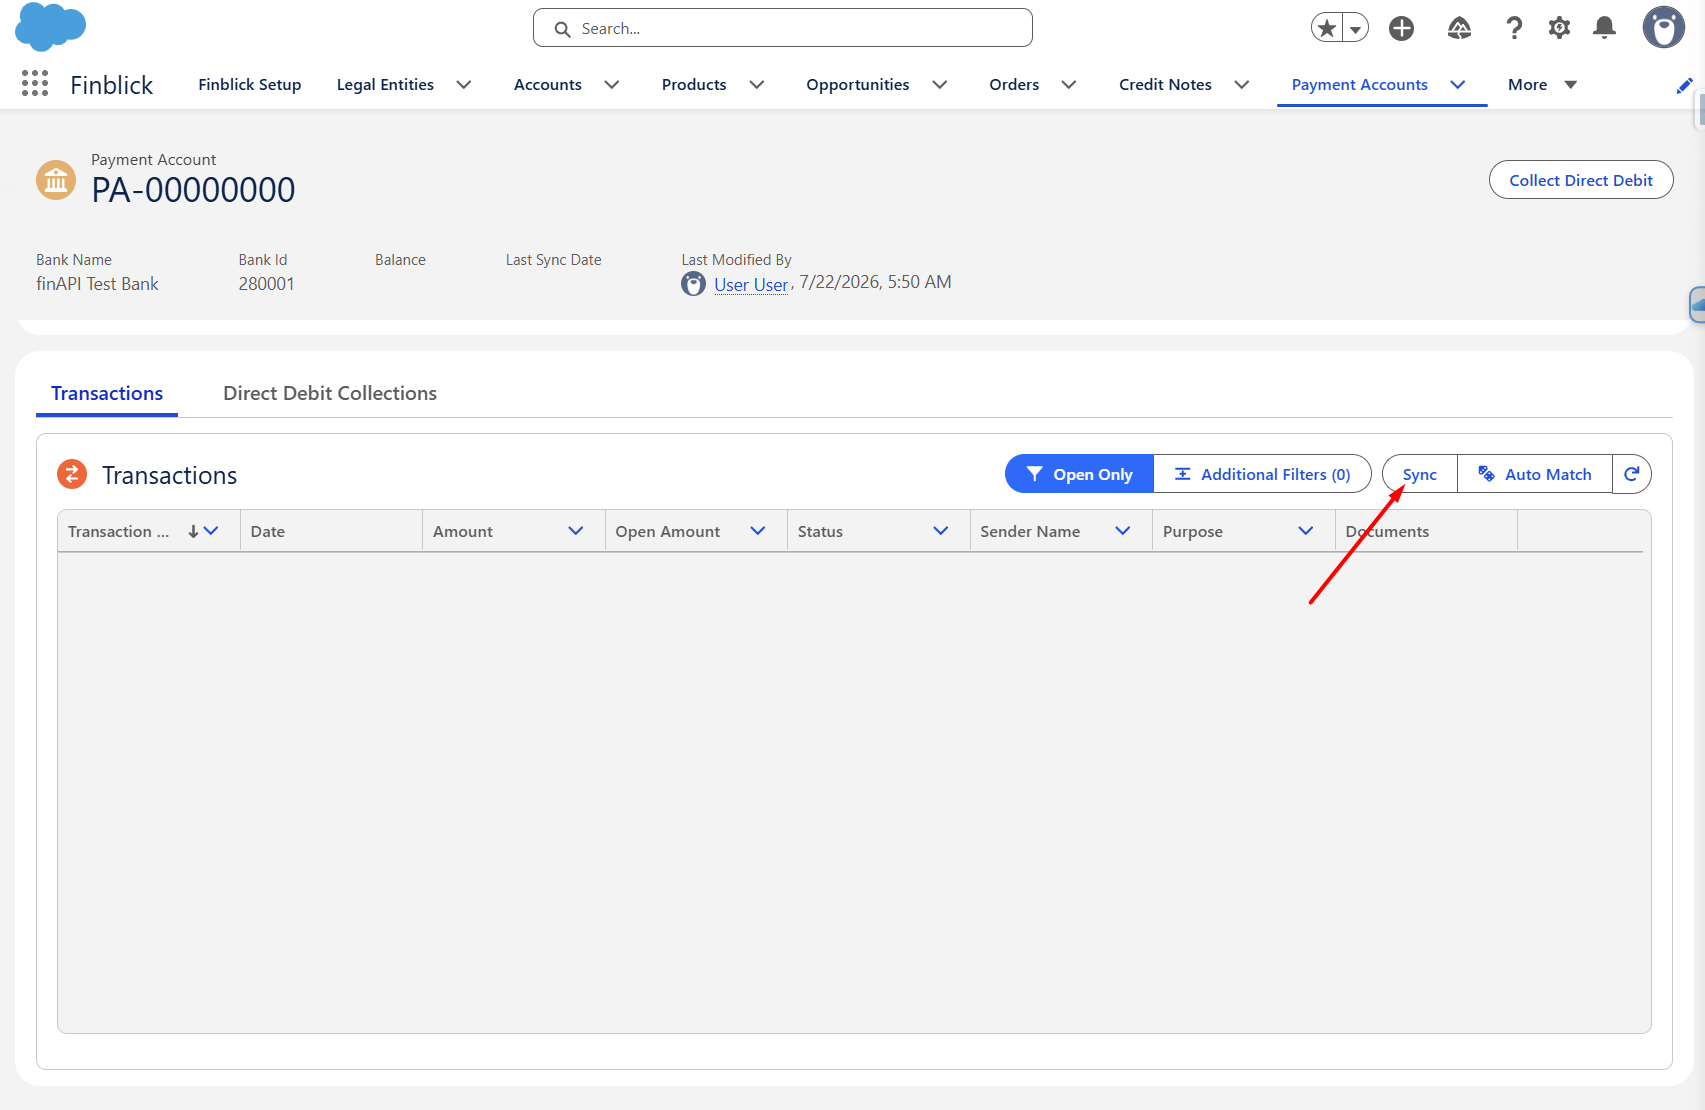This screenshot has width=1705, height=1110.
Task: Open the Purpose column menu chevron
Action: click(1306, 531)
